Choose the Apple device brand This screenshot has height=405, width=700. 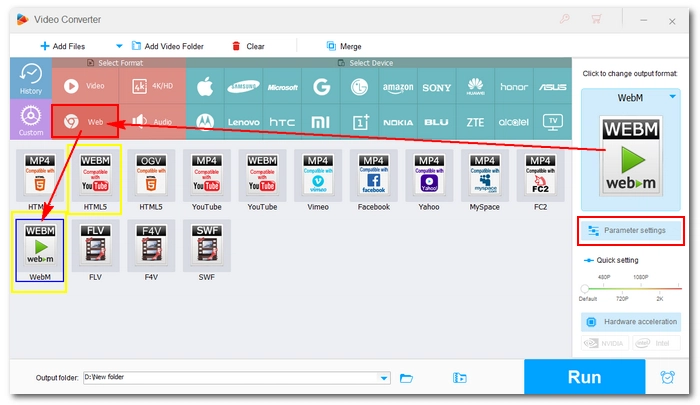(x=205, y=87)
